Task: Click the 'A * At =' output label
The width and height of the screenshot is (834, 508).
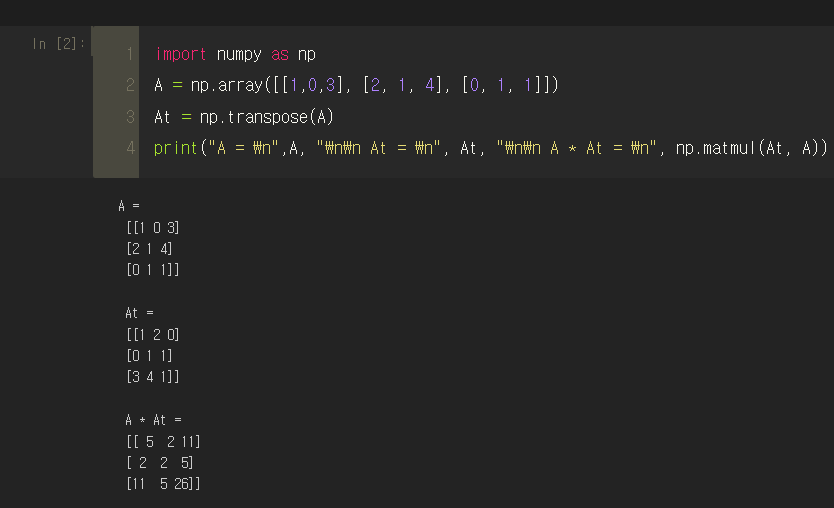Action: [154, 420]
